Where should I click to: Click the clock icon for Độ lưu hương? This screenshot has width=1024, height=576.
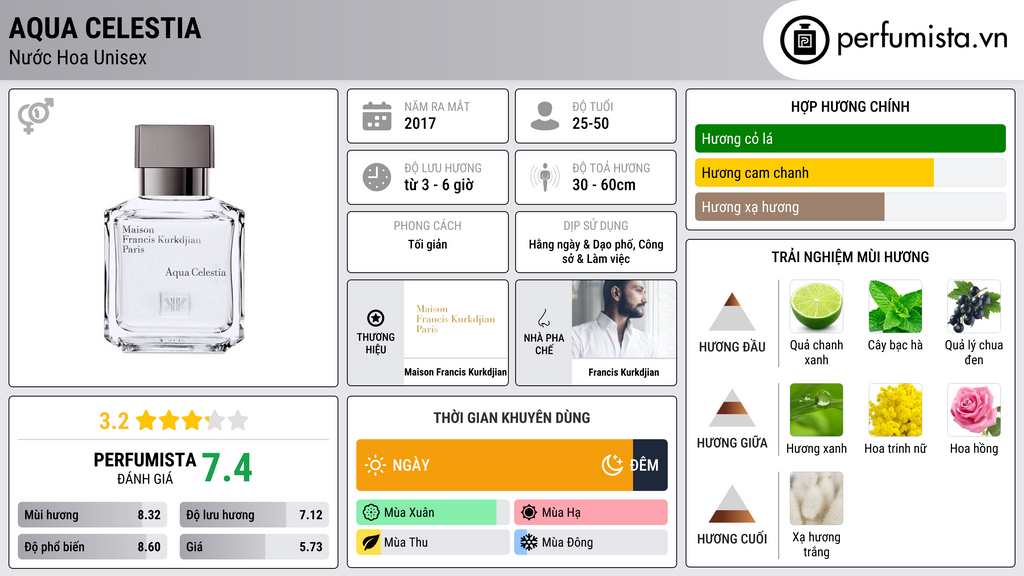click(377, 177)
